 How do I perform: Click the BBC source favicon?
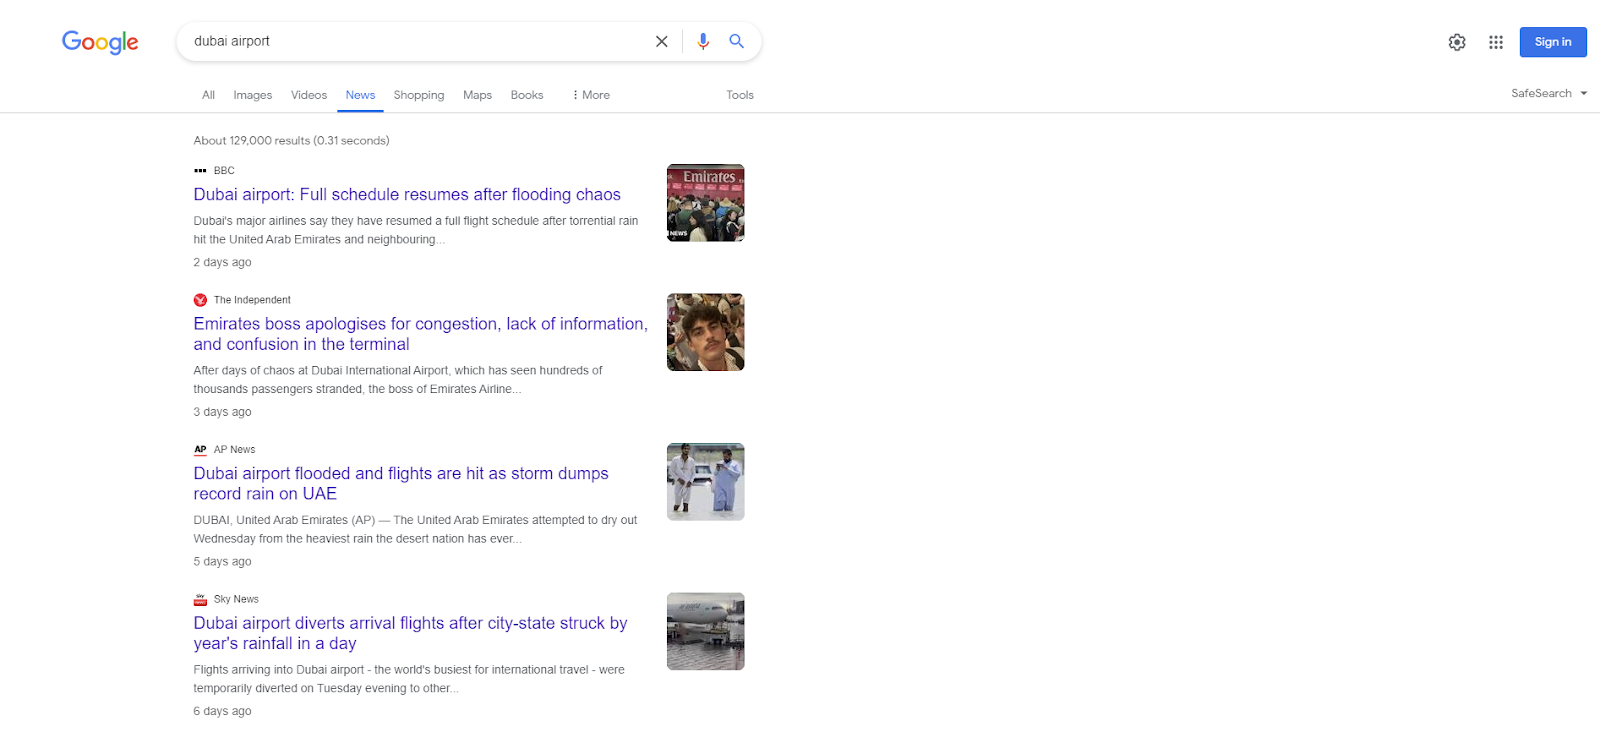[x=200, y=171]
